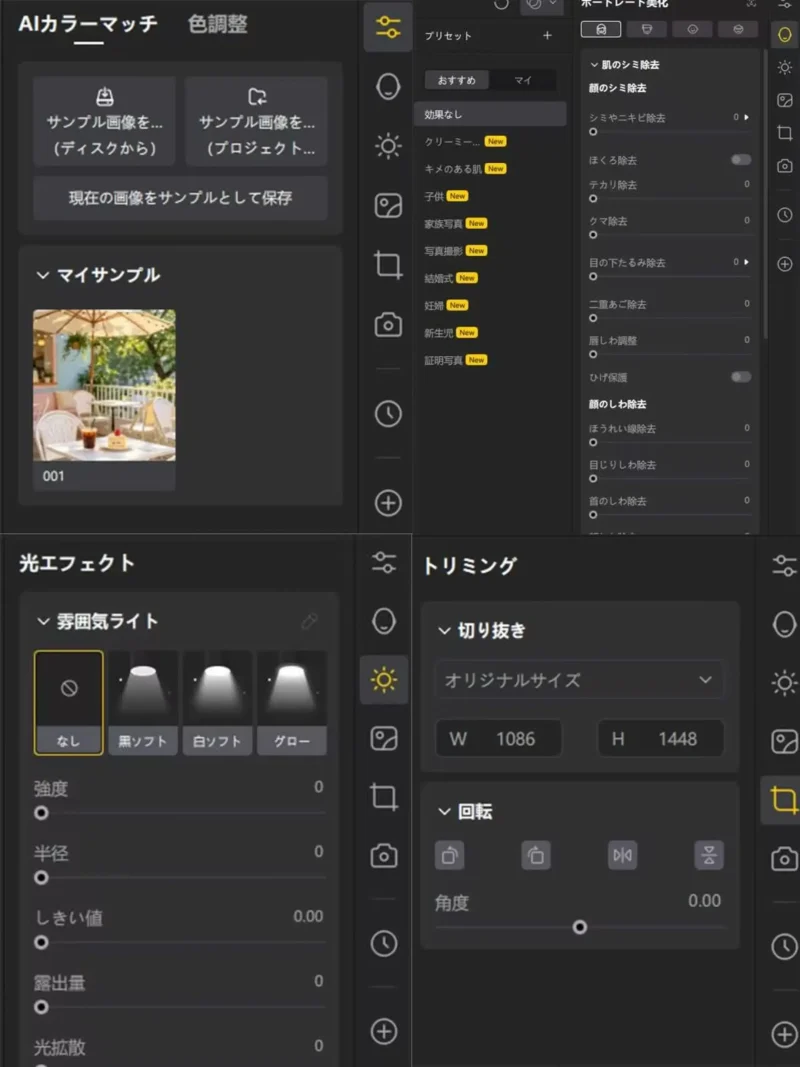
Task: Click the face icon in the 光エフェクト sidebar
Action: [x=384, y=621]
